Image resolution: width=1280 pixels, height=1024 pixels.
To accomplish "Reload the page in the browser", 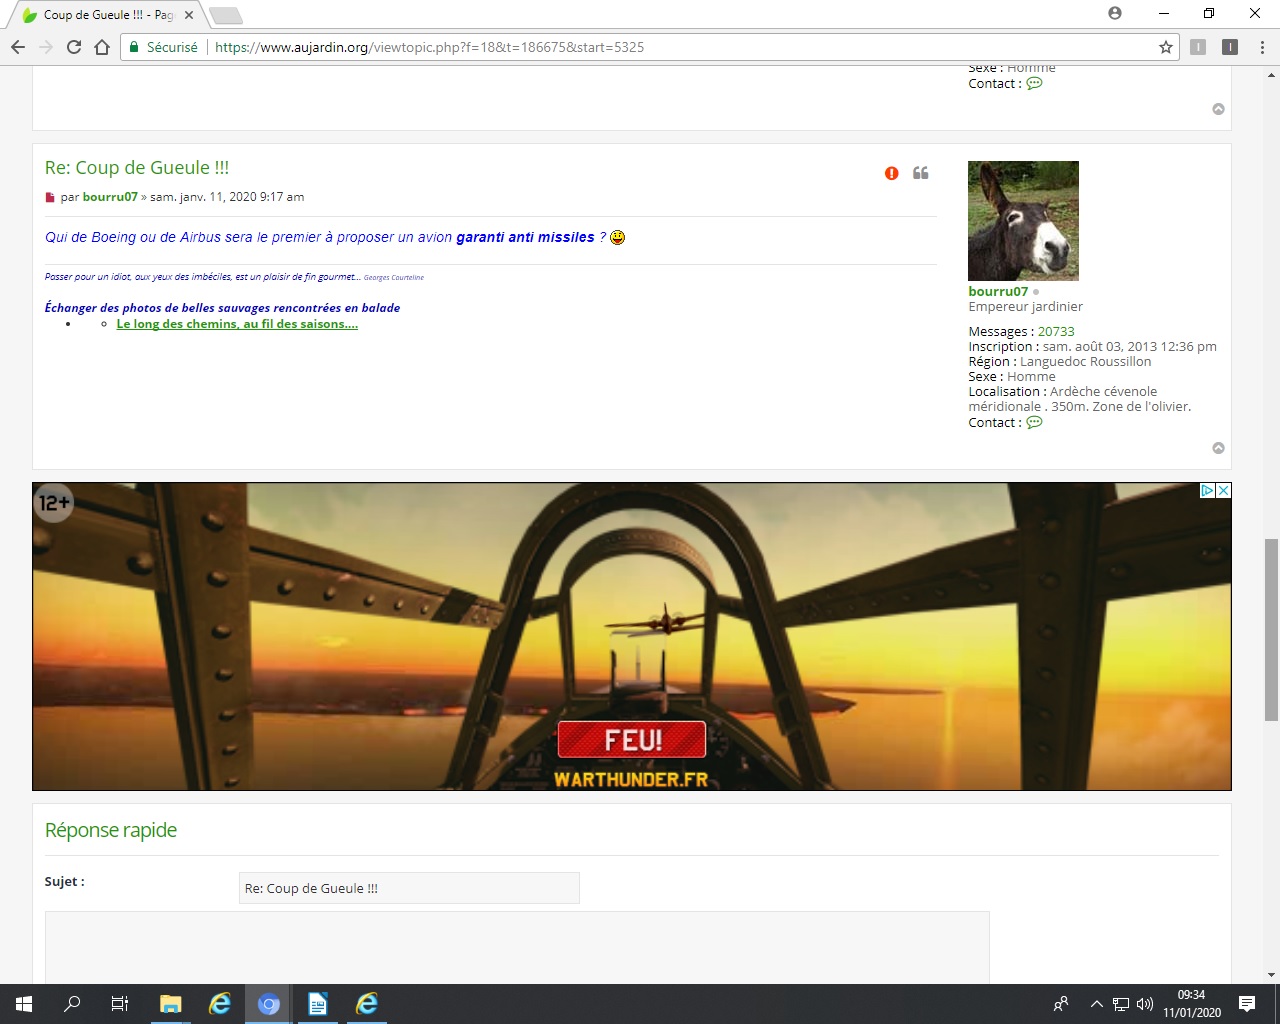I will [74, 47].
